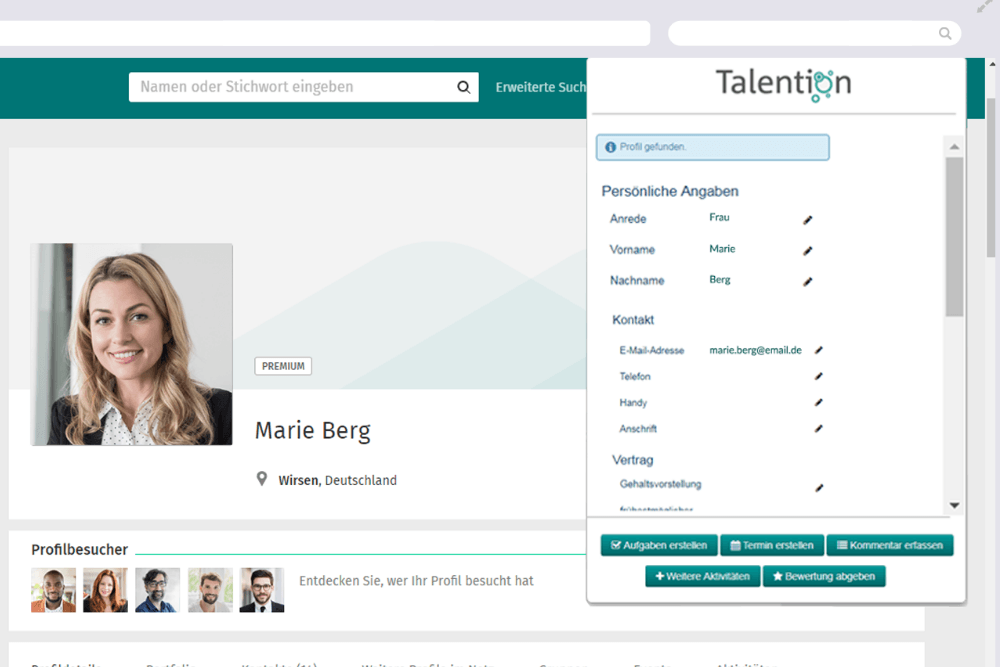Screen dimensions: 1000x667
Task: Open first profile visitor thumbnail
Action: 54,590
